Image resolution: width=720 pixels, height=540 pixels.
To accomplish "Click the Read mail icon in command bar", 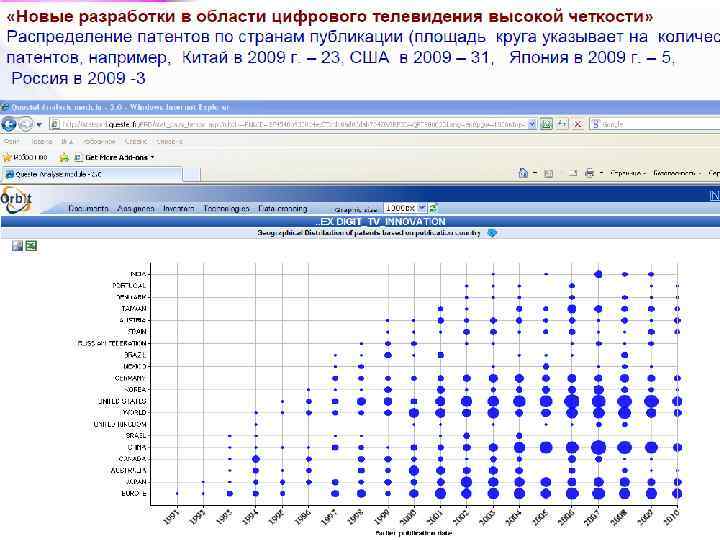I will [x=573, y=174].
